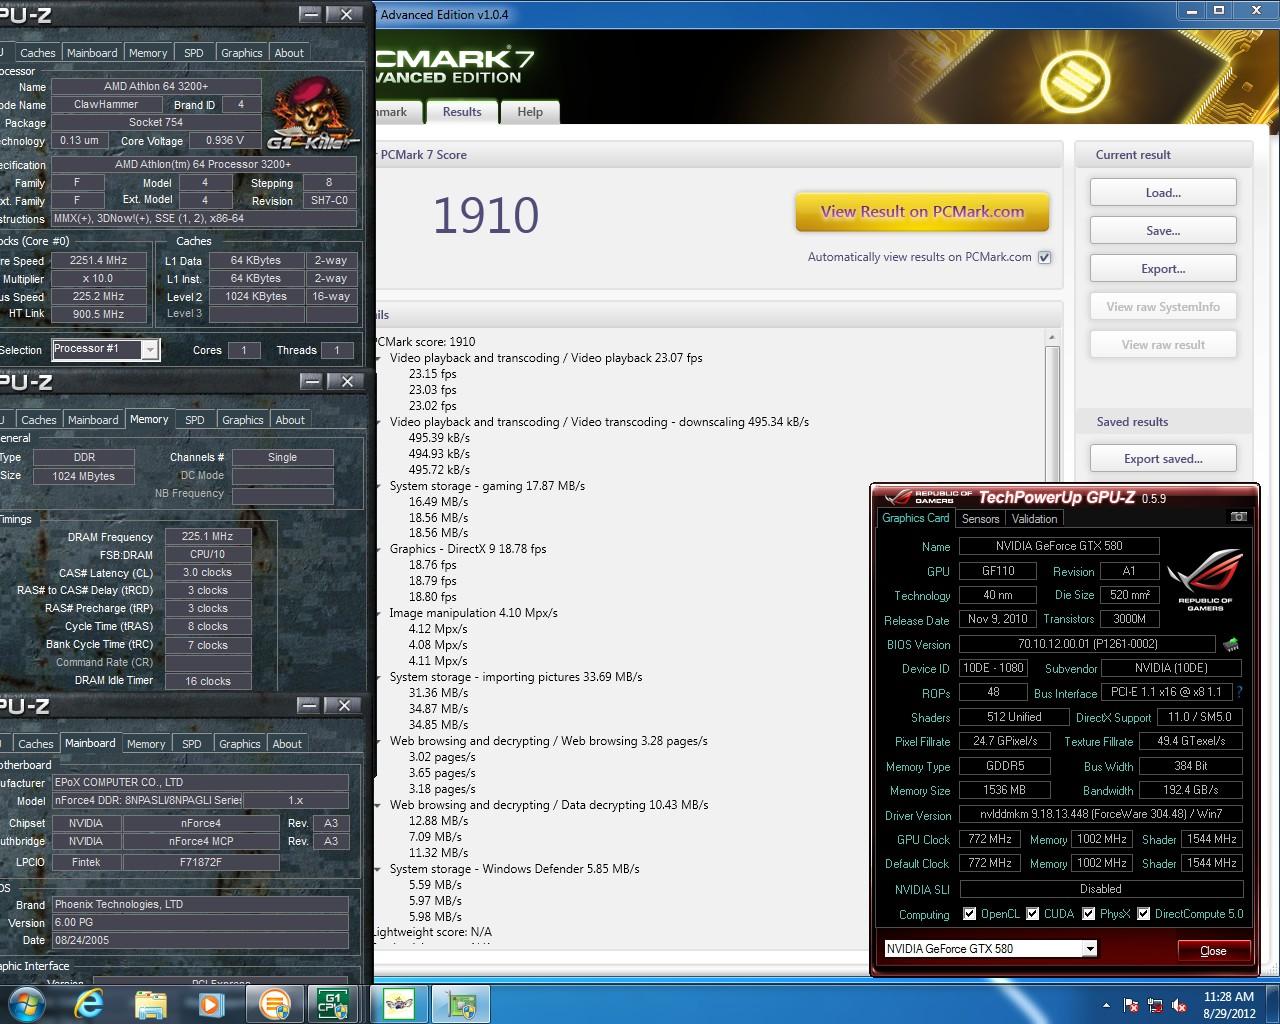Viewport: 1280px width, 1024px height.
Task: Switch to PCMark 7 orange taskbar icon
Action: pos(274,1004)
